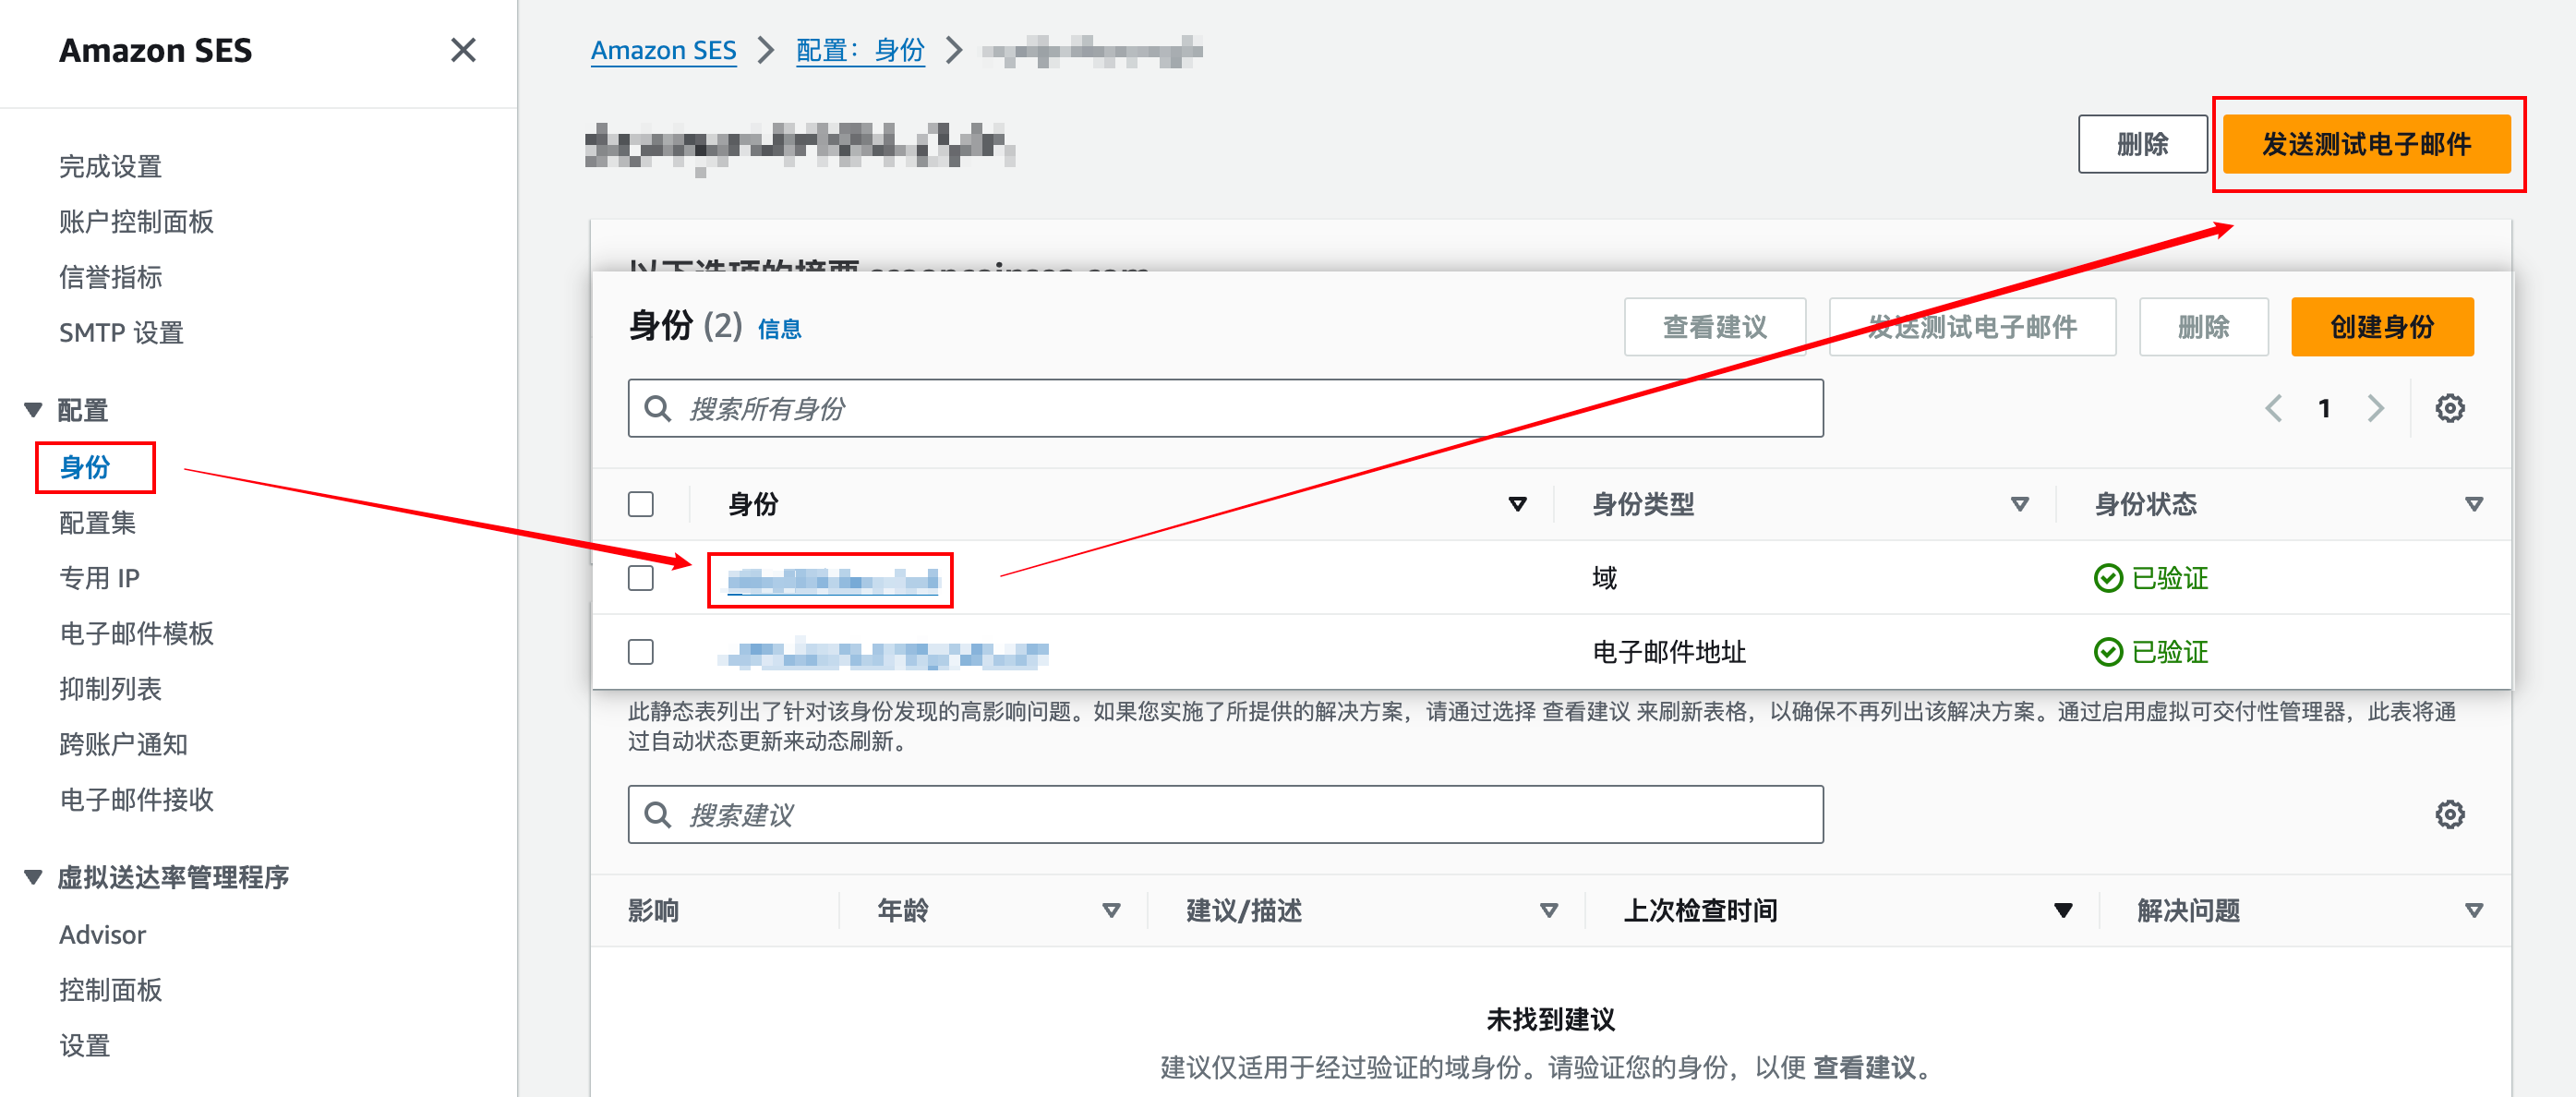Toggle the select-all identities checkbox
This screenshot has width=2576, height=1097.
(641, 504)
